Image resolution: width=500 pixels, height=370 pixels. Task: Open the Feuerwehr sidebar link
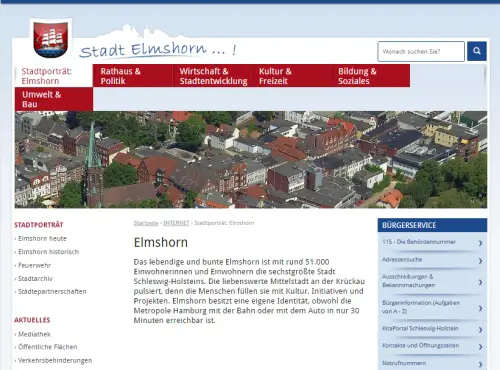pyautogui.click(x=35, y=265)
